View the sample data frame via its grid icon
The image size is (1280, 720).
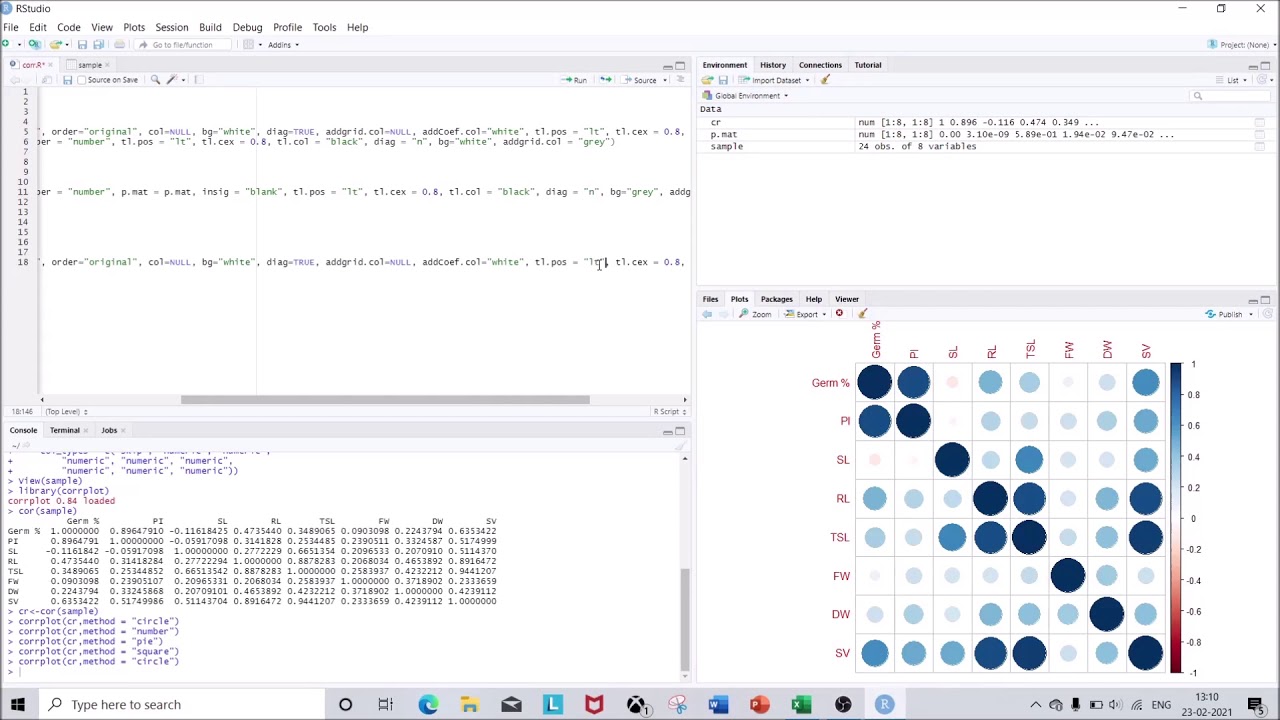[1259, 146]
